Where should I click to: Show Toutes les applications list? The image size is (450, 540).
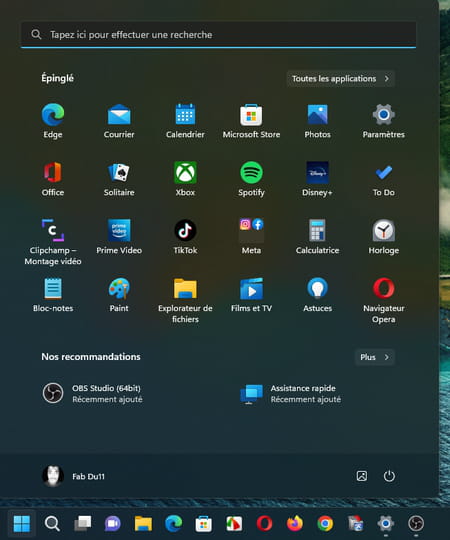pos(341,79)
